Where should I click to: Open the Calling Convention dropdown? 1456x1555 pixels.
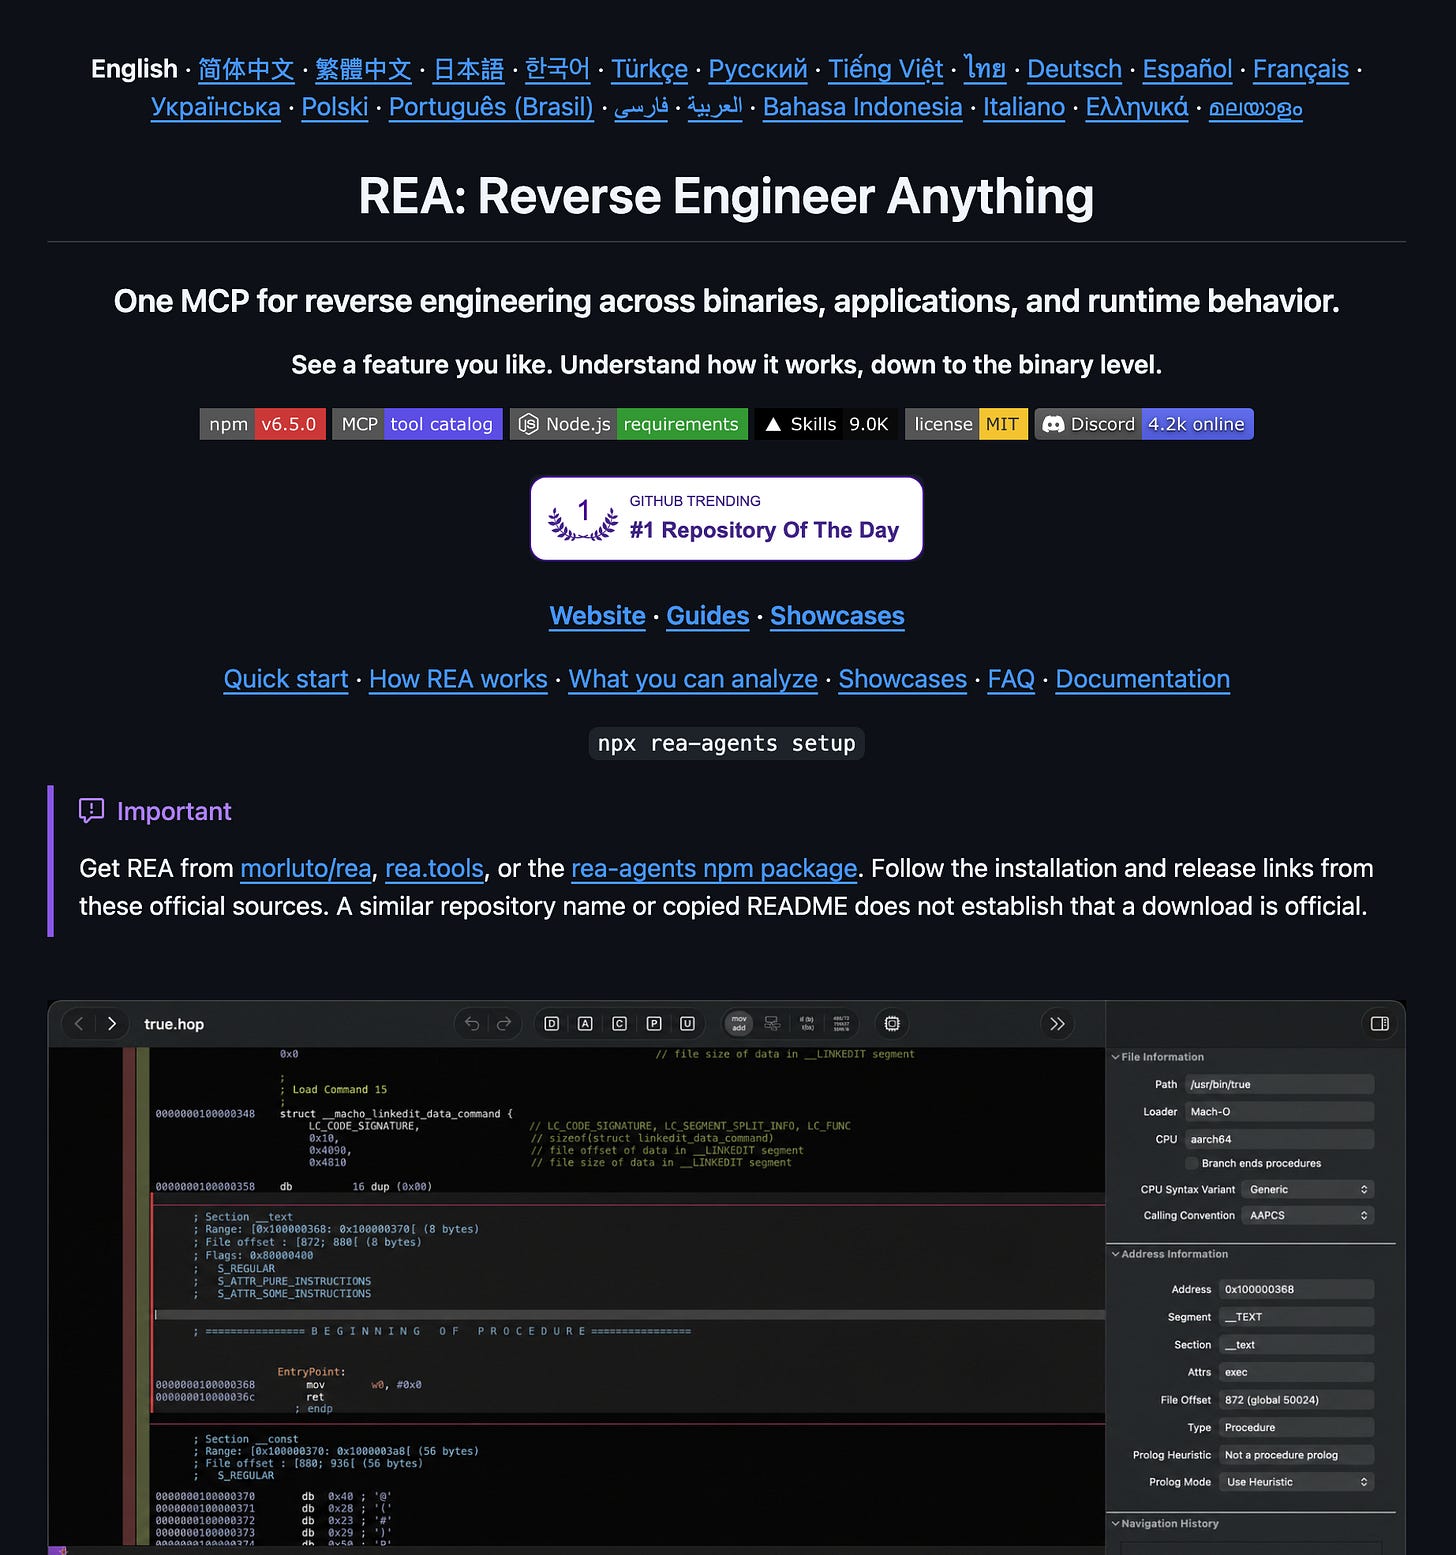coord(1308,1216)
